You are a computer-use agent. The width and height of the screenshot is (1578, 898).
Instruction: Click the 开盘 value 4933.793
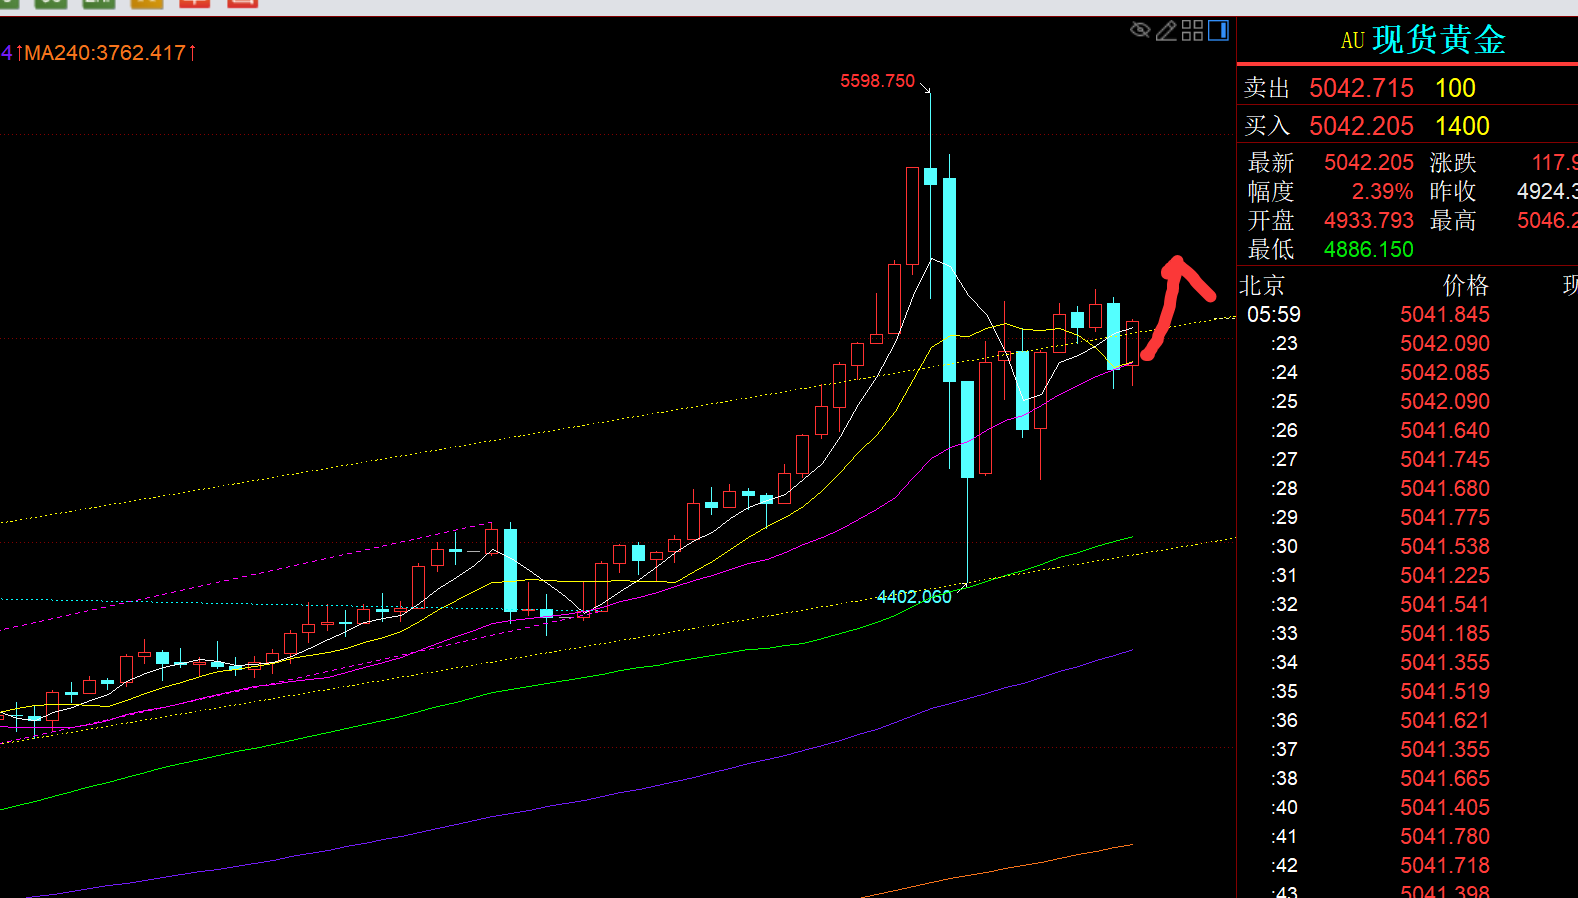1369,220
